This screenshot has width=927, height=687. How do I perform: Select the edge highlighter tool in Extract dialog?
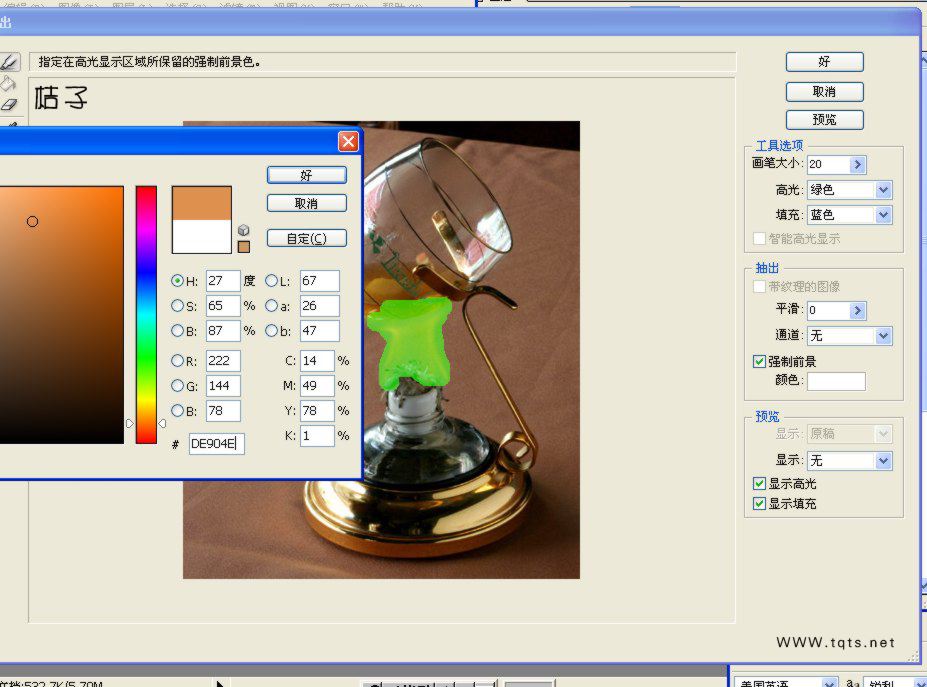click(9, 61)
